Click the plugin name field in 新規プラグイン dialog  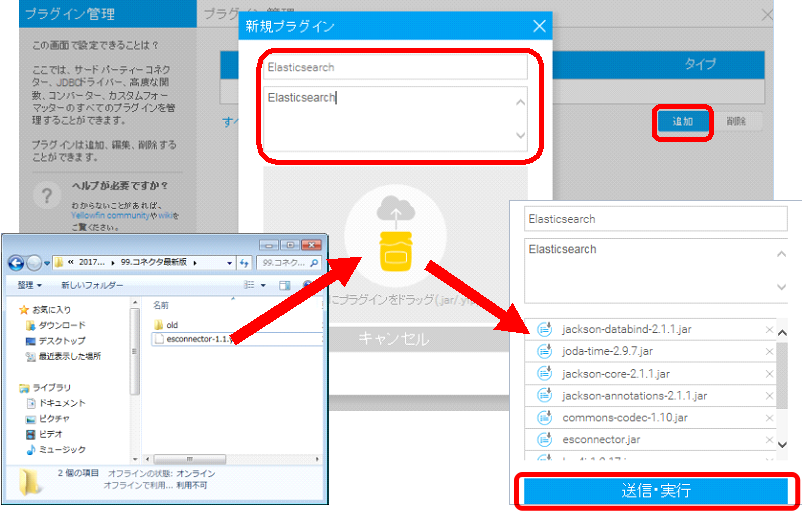point(395,67)
